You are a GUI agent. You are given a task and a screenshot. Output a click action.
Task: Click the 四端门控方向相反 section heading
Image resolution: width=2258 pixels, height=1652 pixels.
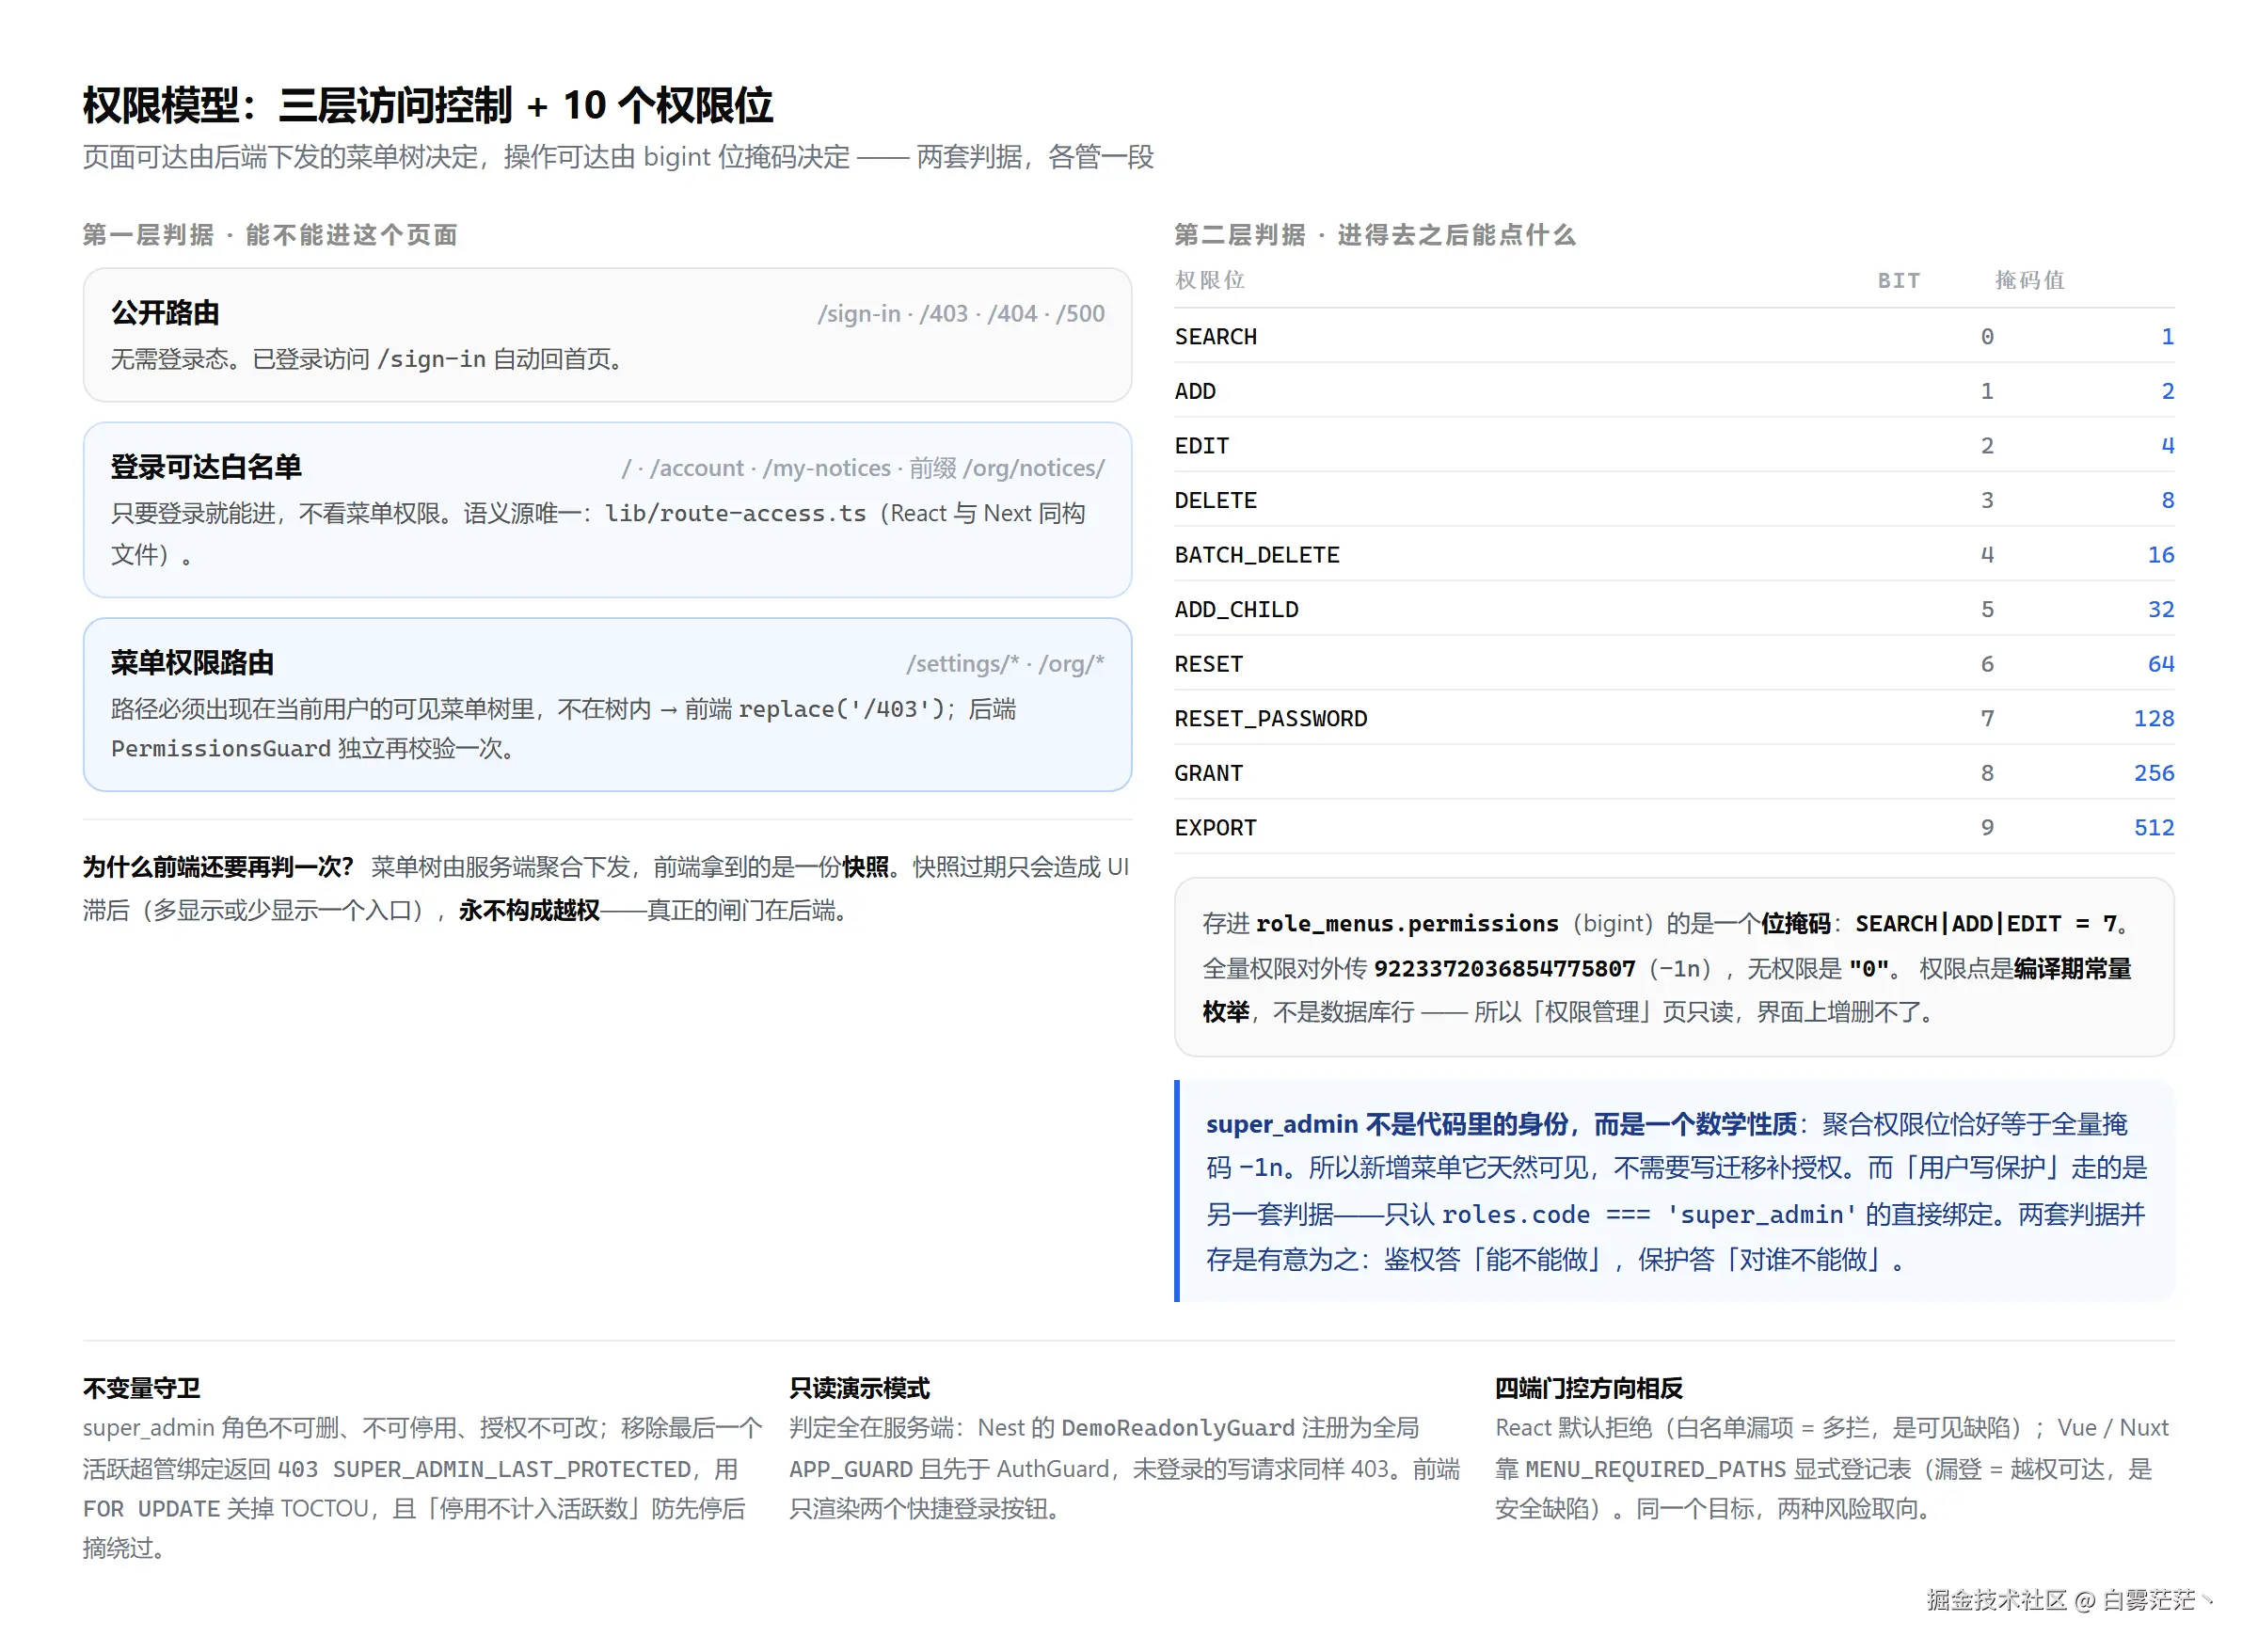click(x=1588, y=1388)
